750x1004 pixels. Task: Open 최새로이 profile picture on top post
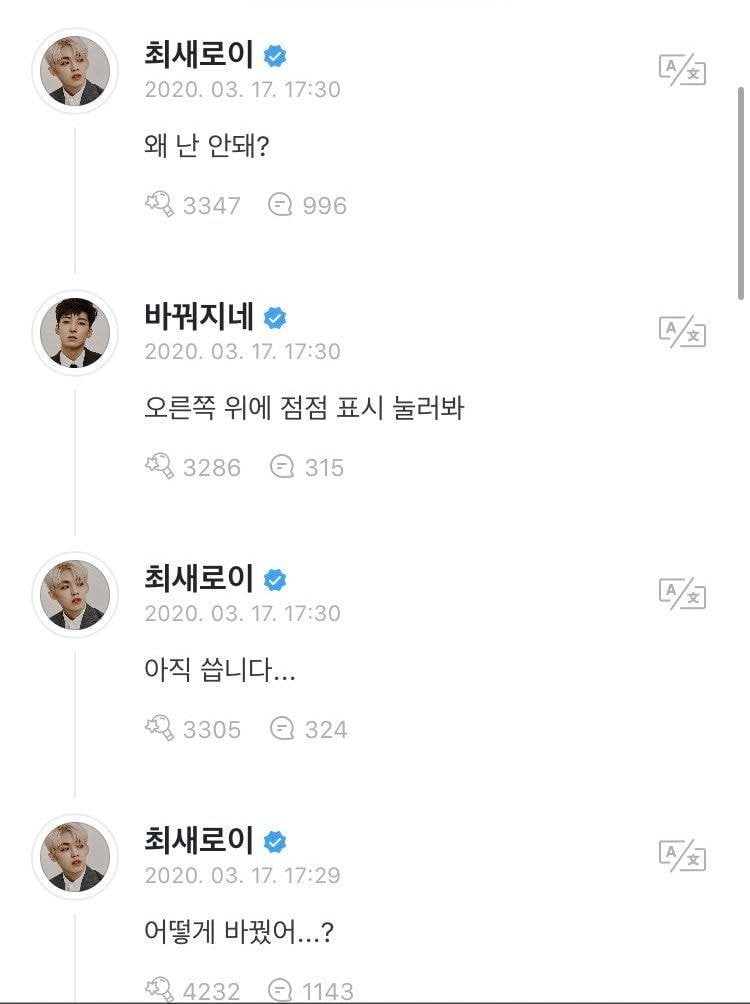[75, 71]
